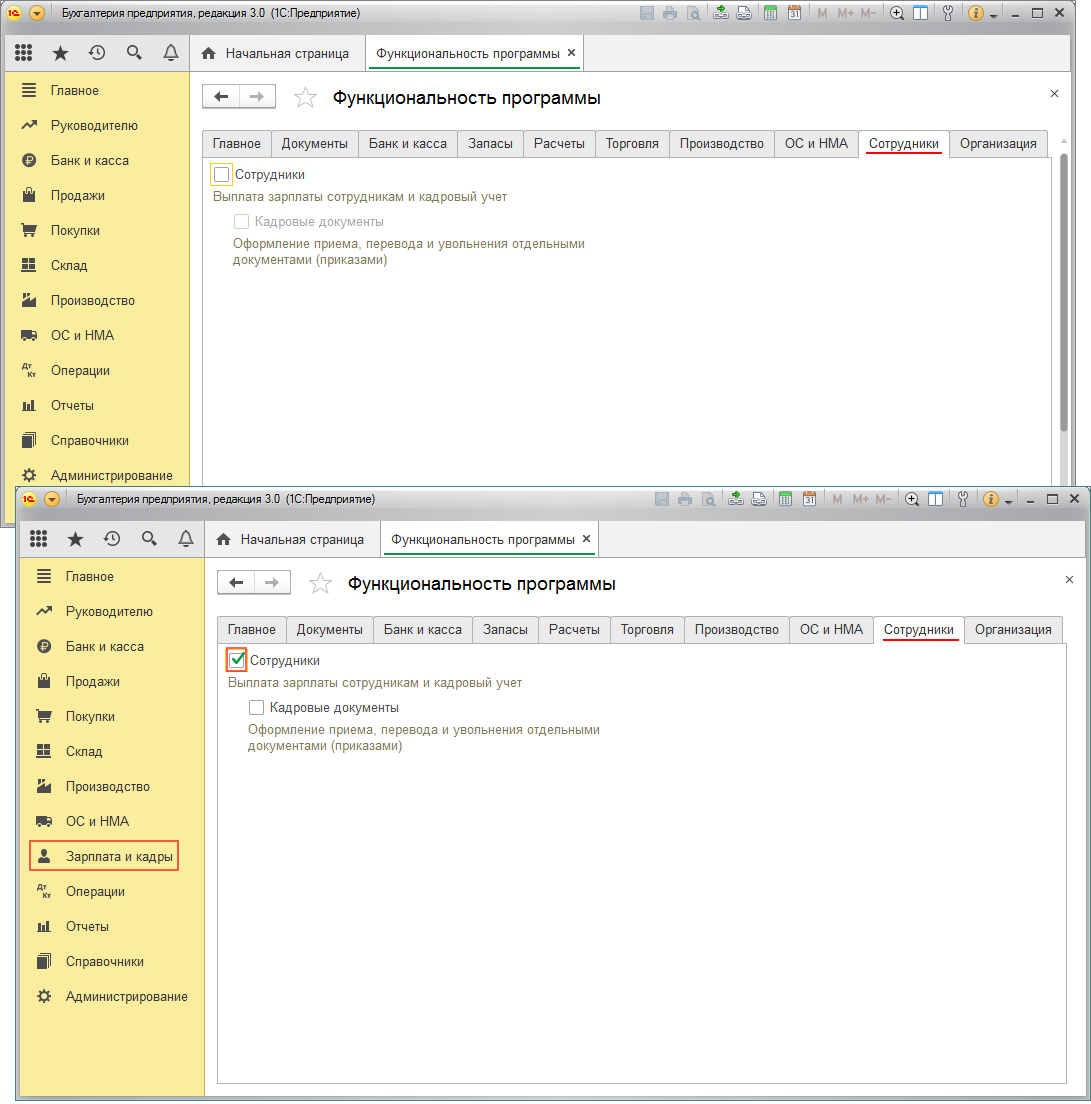
Task: Open sections menu grid in back window
Action: (x=24, y=53)
